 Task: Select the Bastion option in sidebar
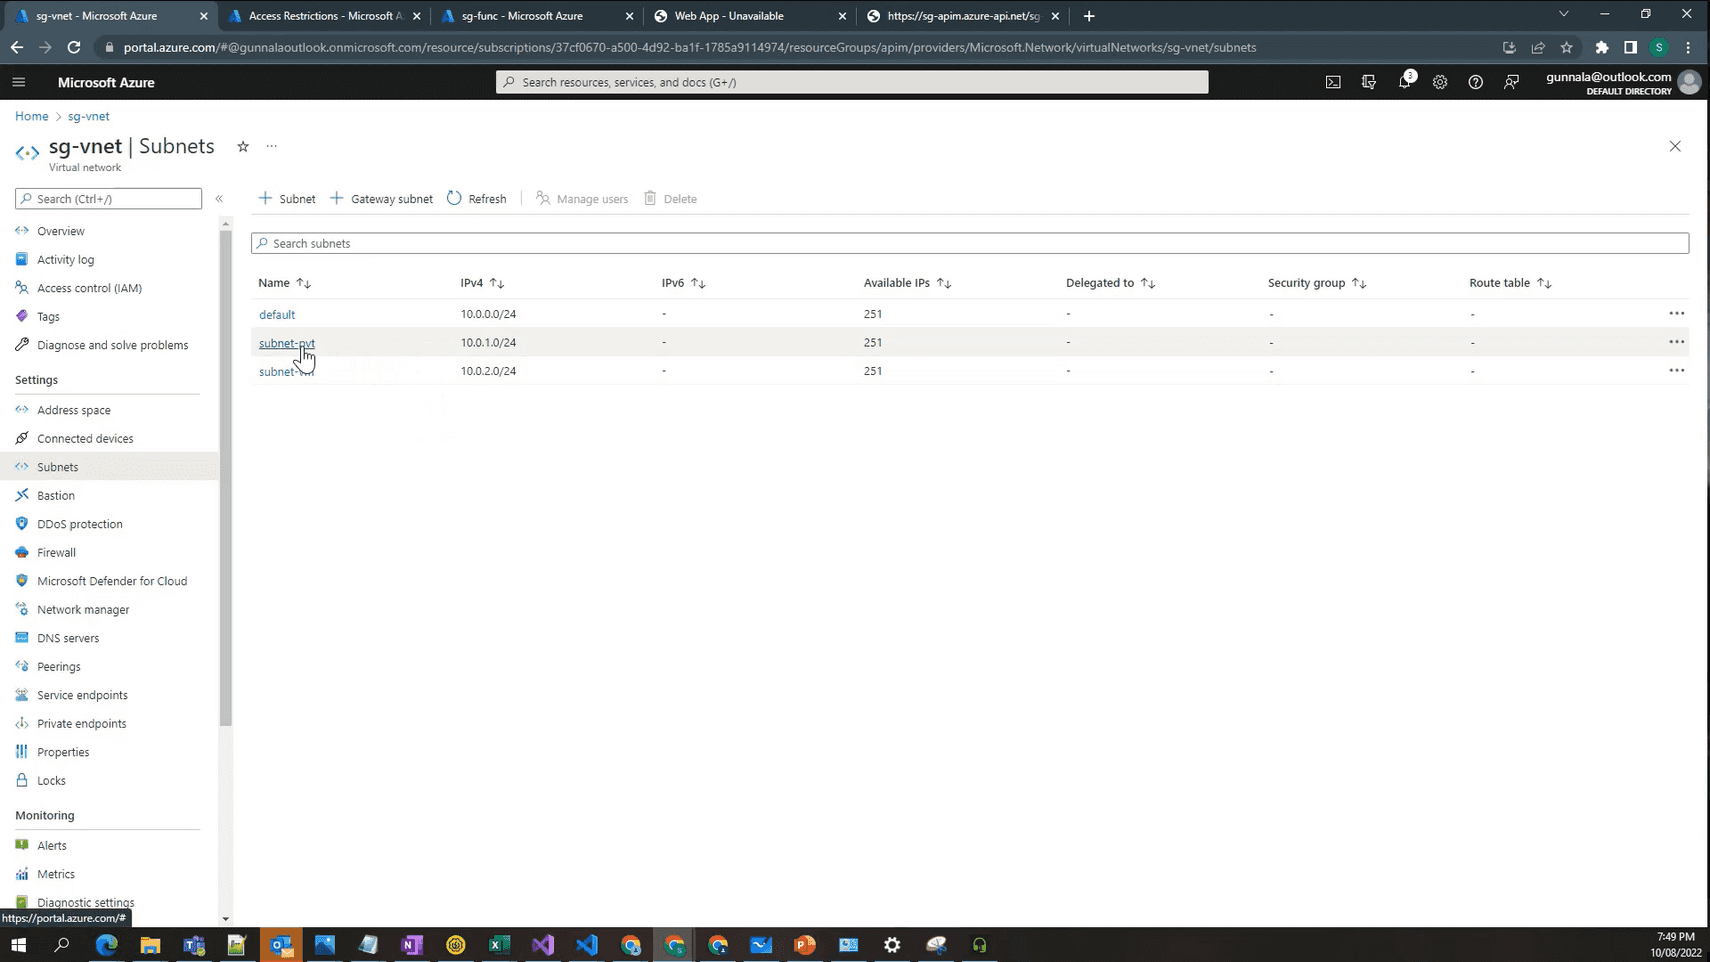[x=55, y=495]
